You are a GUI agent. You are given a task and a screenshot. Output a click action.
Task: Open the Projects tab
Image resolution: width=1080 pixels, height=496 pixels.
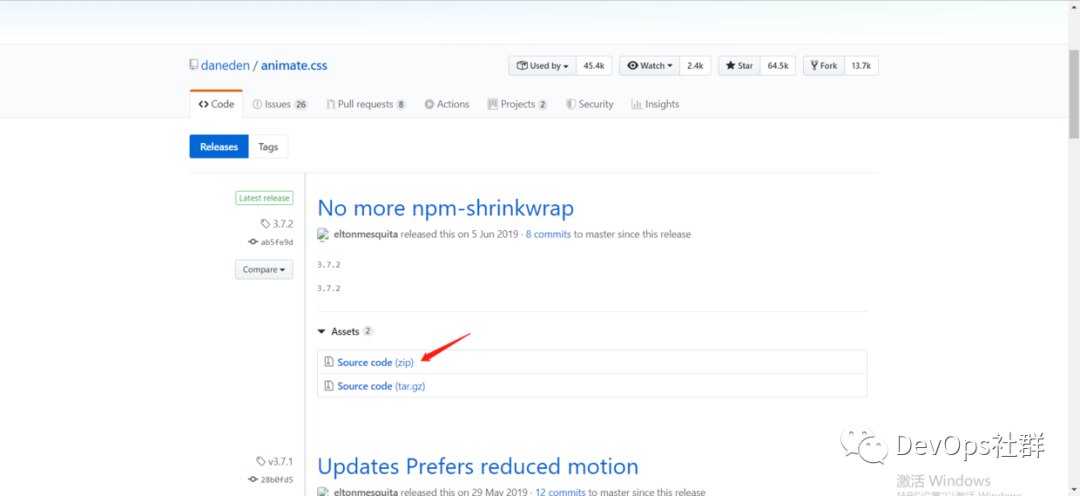517,104
